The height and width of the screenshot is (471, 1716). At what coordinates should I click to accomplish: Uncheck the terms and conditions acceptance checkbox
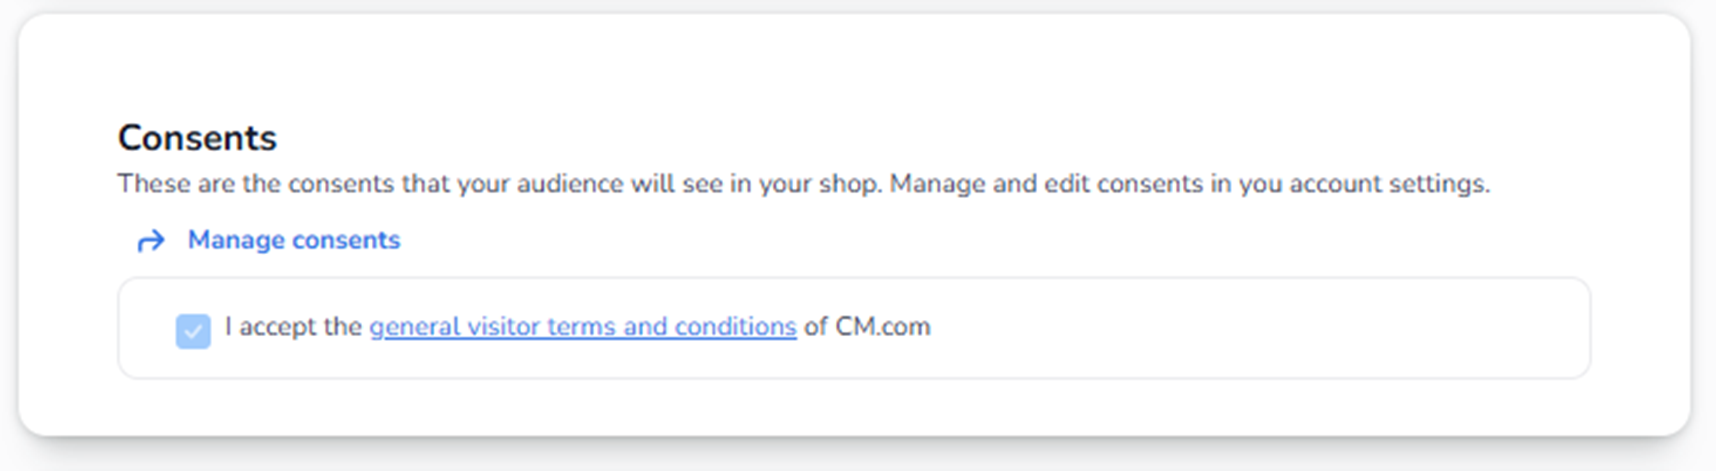pos(193,331)
